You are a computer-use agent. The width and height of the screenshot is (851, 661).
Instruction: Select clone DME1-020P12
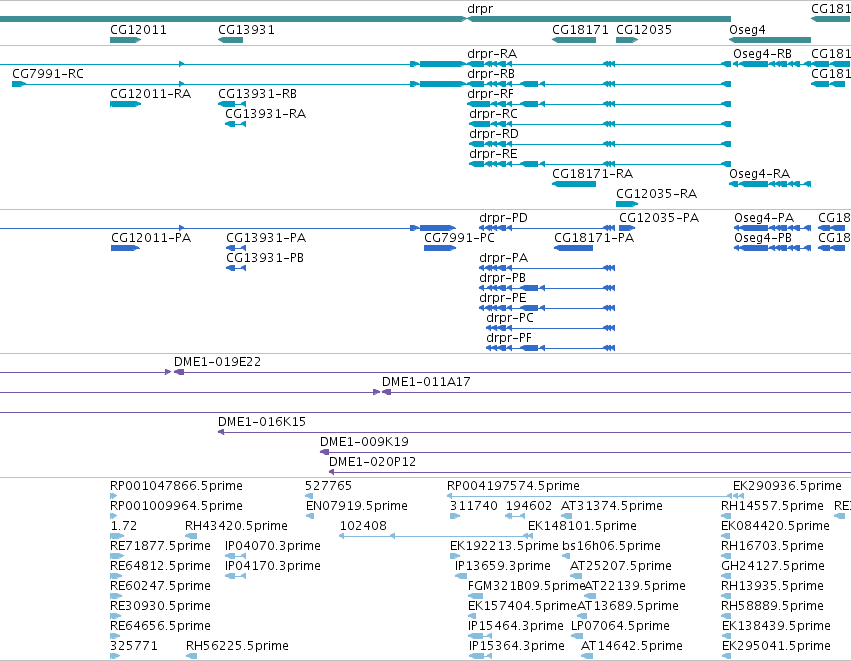590,472
